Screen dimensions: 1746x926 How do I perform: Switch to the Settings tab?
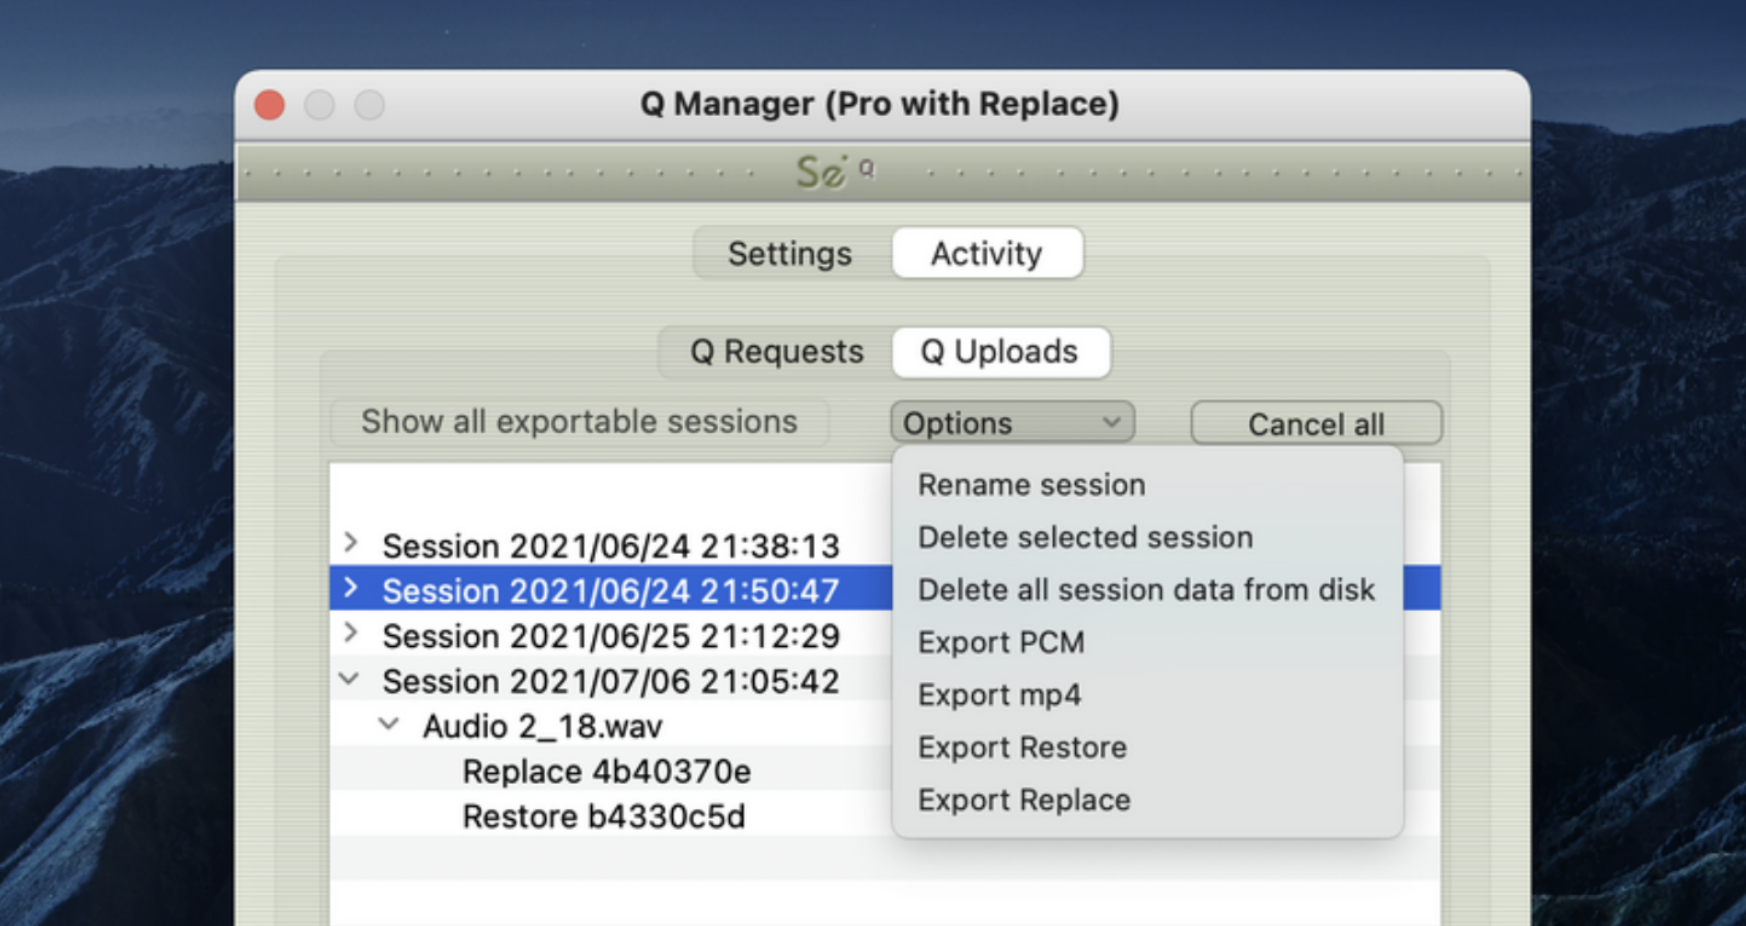coord(790,254)
